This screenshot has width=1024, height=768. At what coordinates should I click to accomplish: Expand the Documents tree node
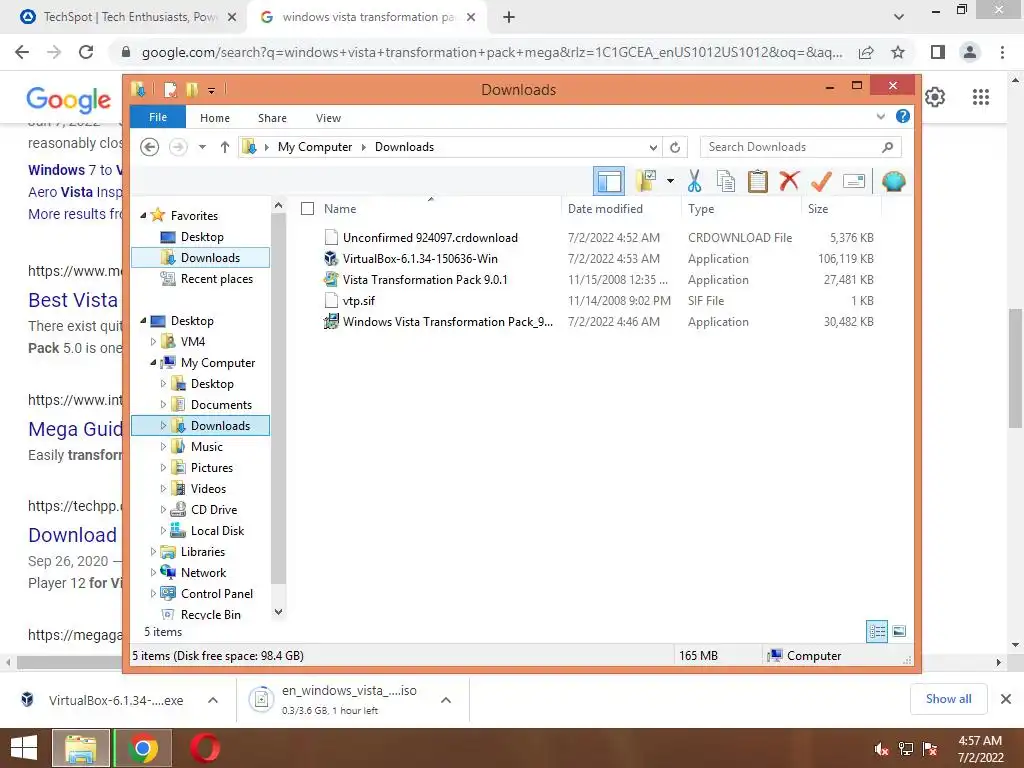pyautogui.click(x=163, y=405)
